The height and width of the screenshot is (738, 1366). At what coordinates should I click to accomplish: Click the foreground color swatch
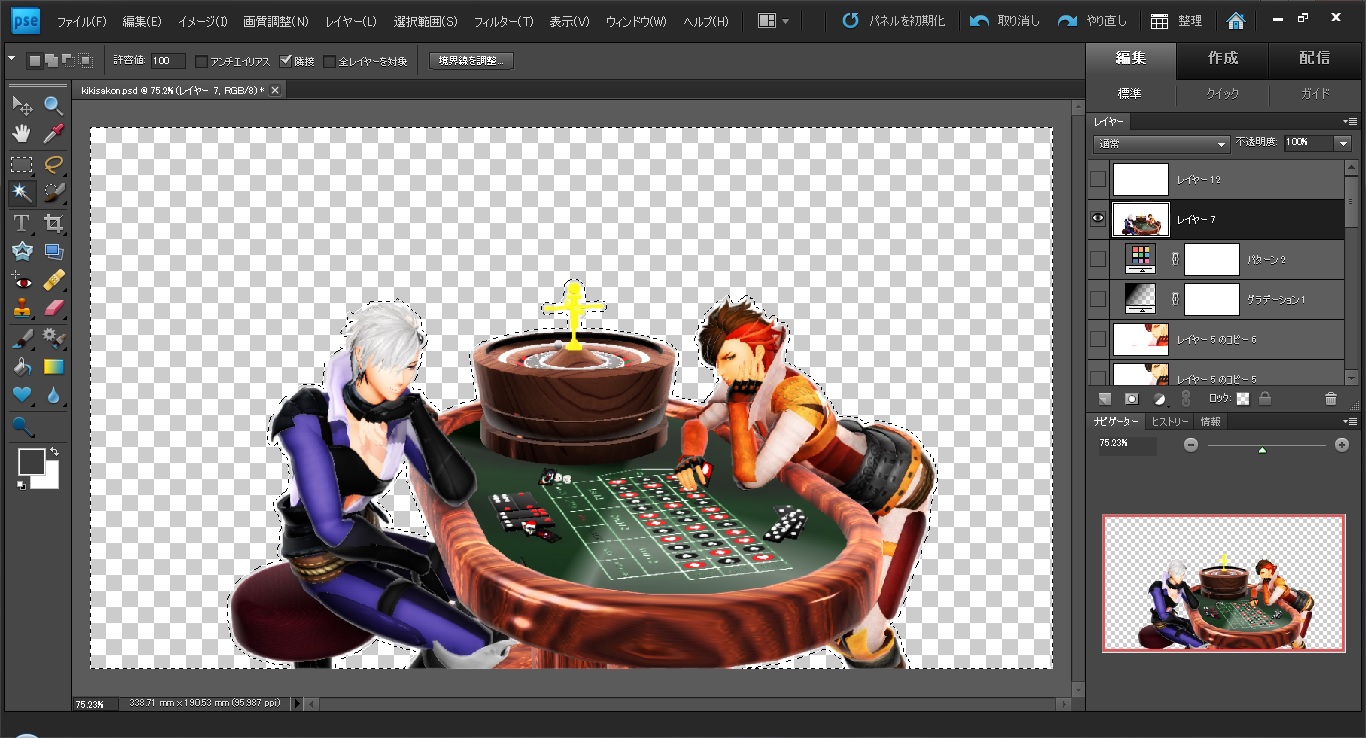[x=31, y=461]
